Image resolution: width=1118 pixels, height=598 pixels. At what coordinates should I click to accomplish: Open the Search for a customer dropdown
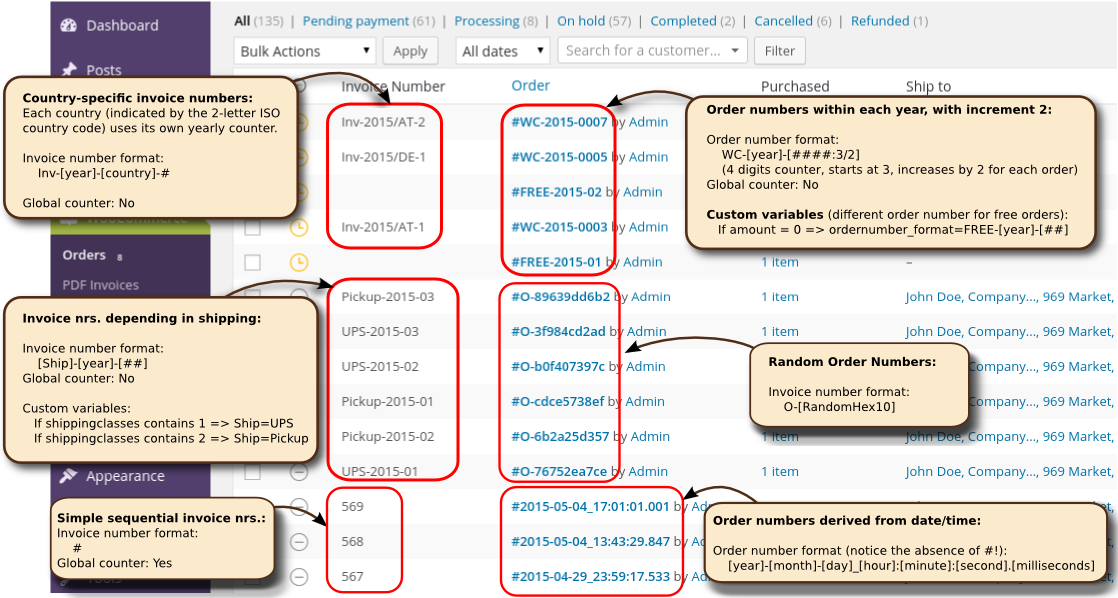coord(652,51)
